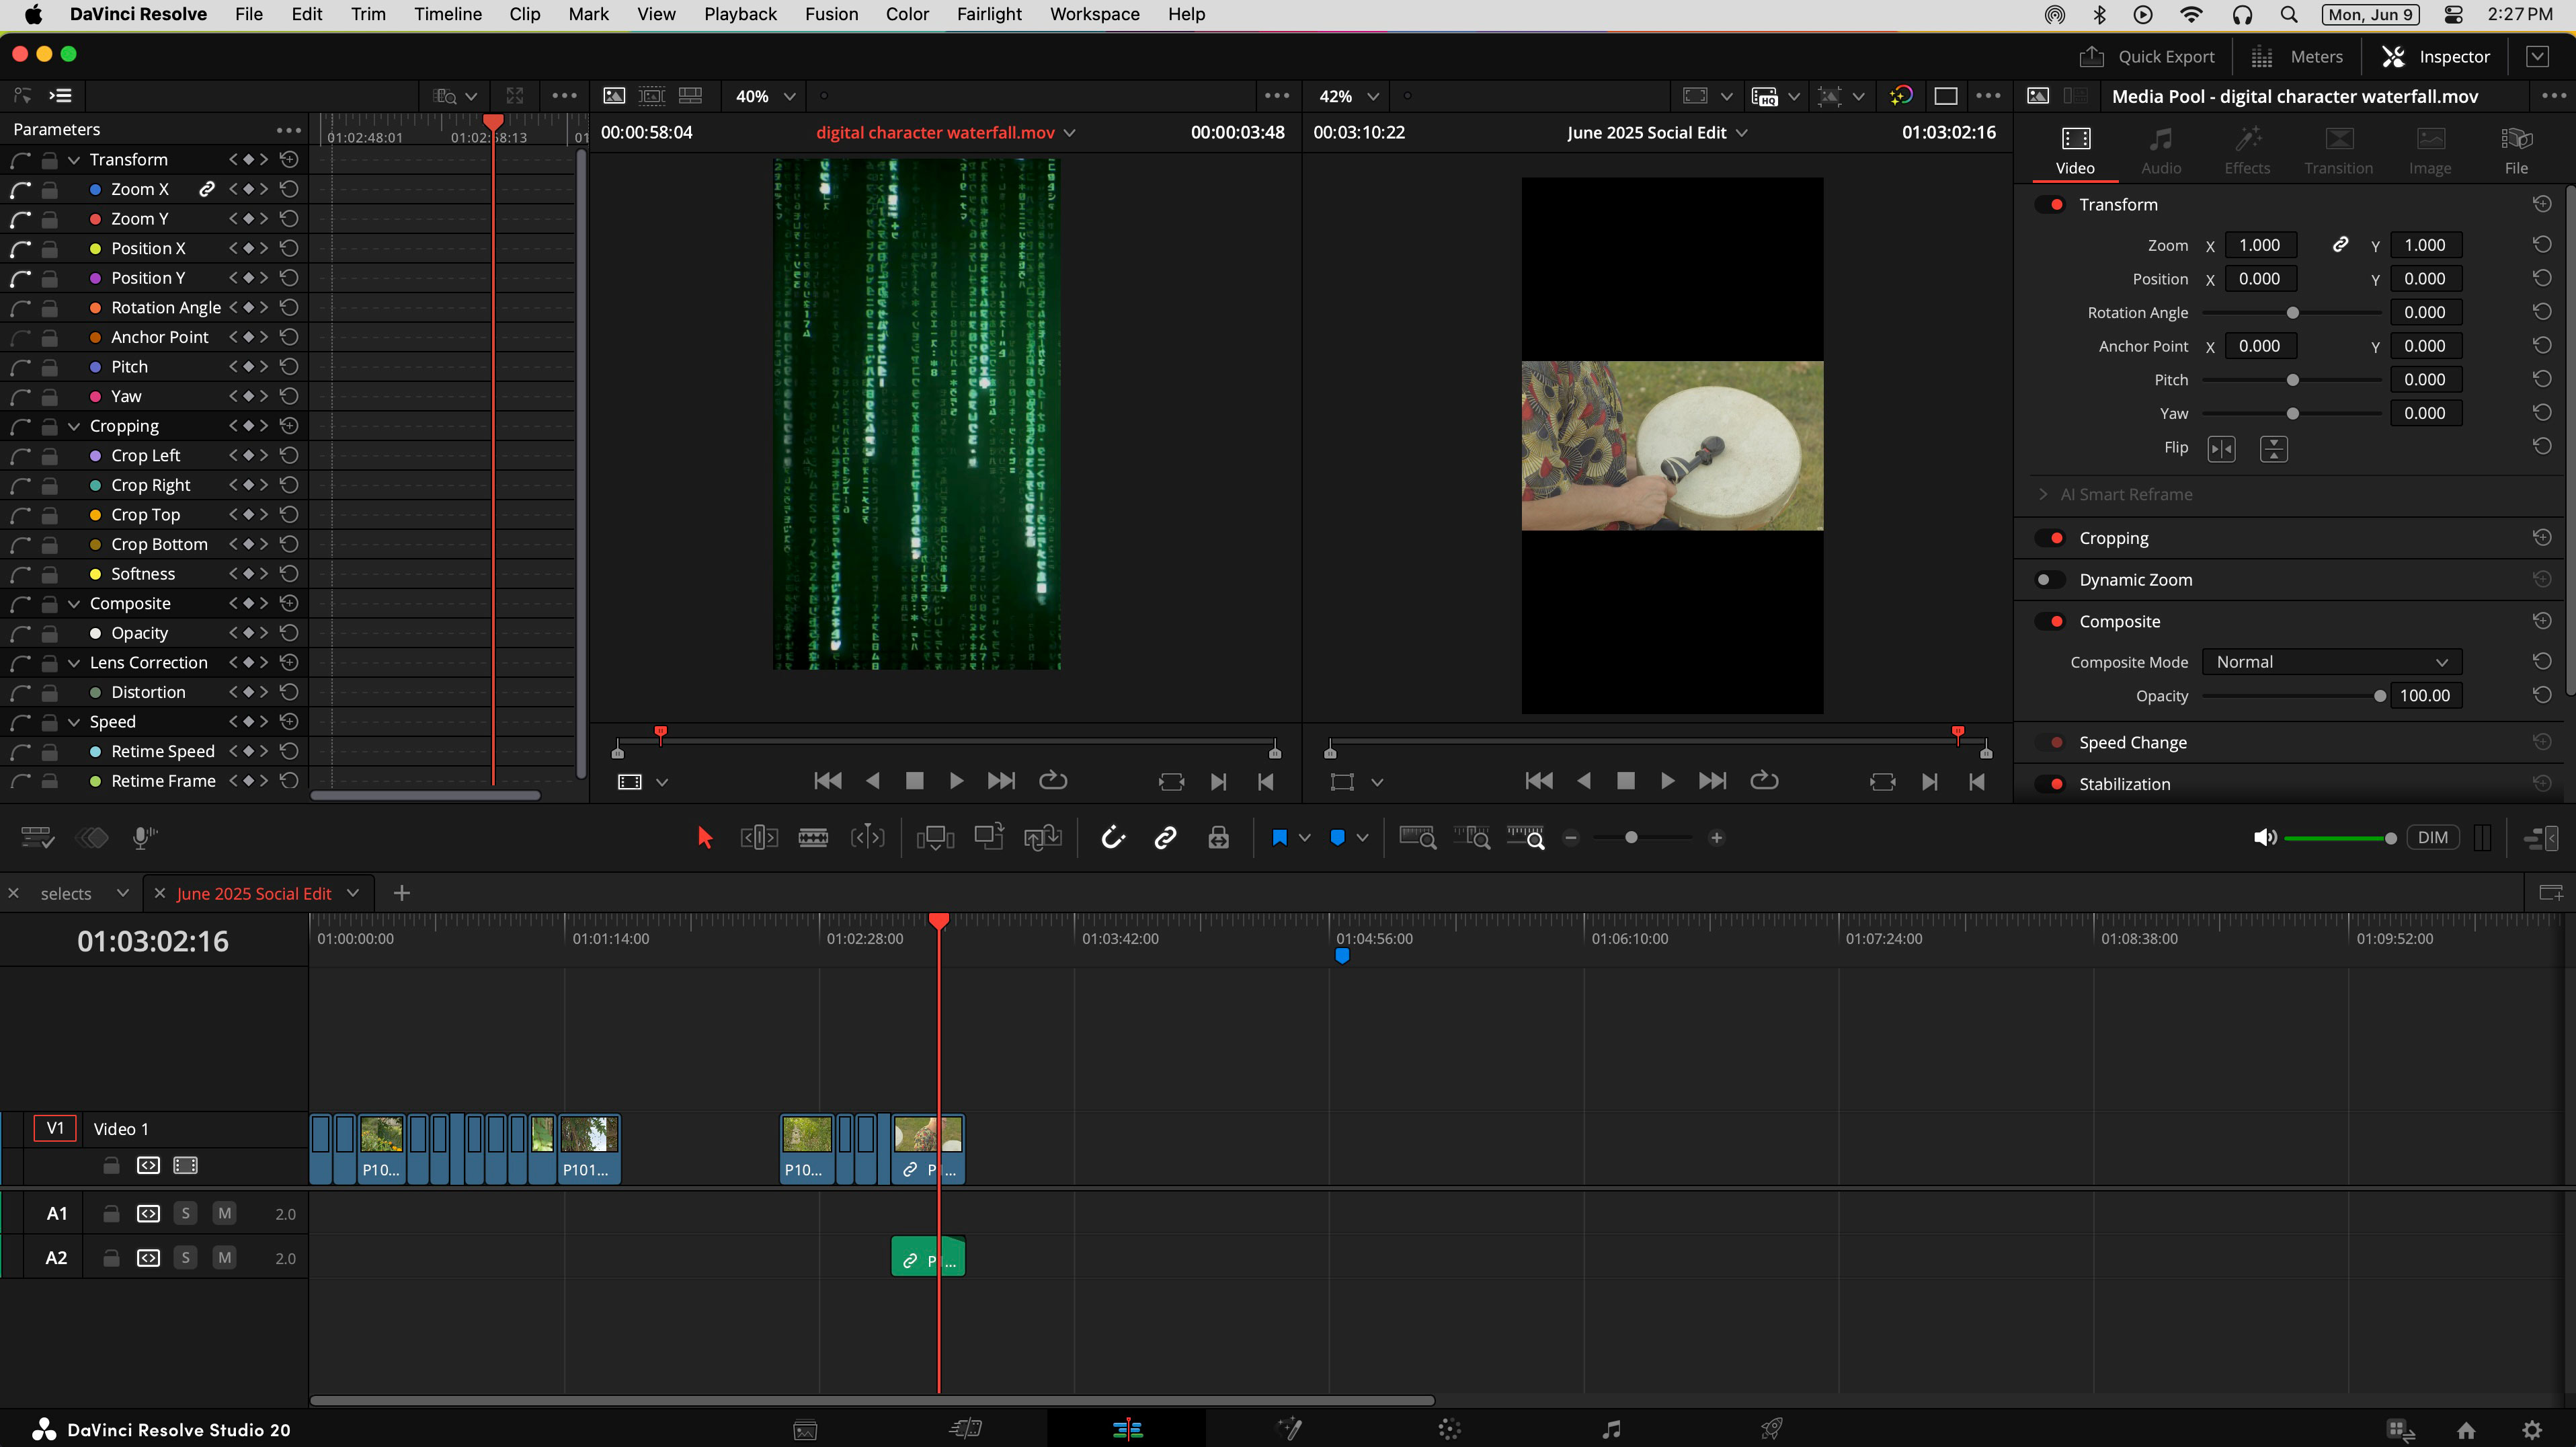Viewport: 2576px width, 1447px height.
Task: Disable the Transform section toggle
Action: click(x=2050, y=204)
